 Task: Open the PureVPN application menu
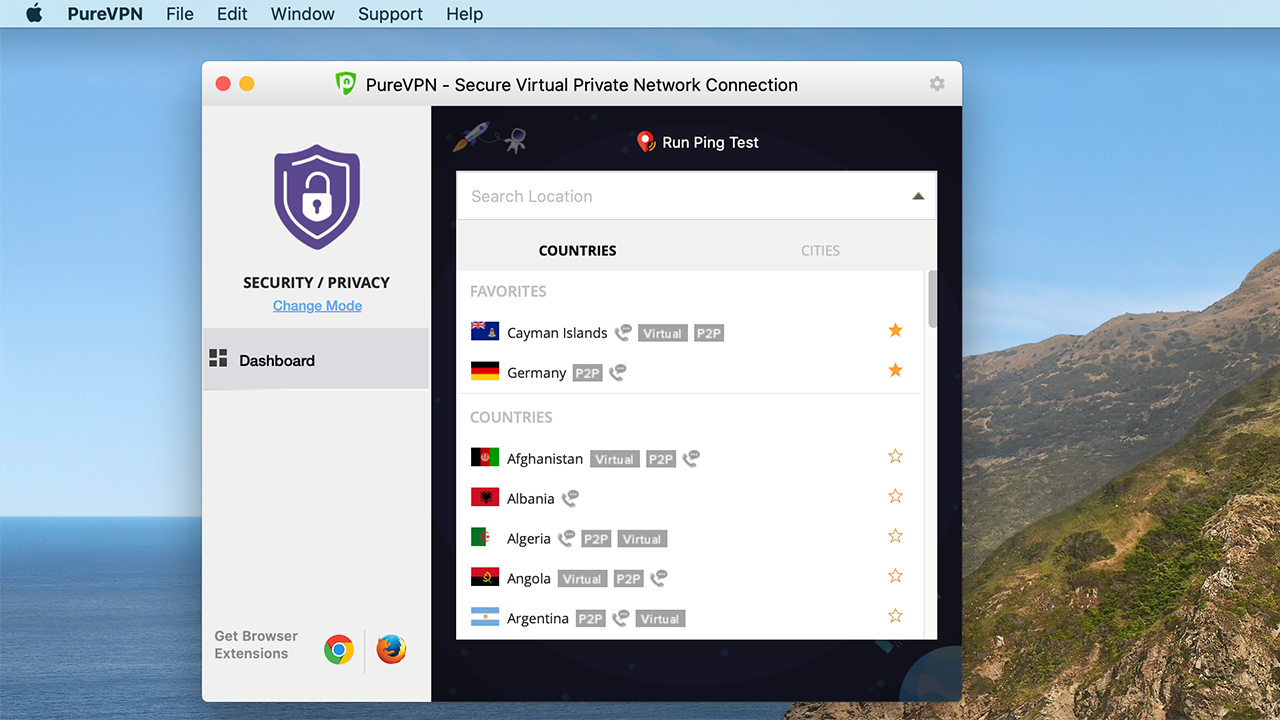pyautogui.click(x=105, y=14)
